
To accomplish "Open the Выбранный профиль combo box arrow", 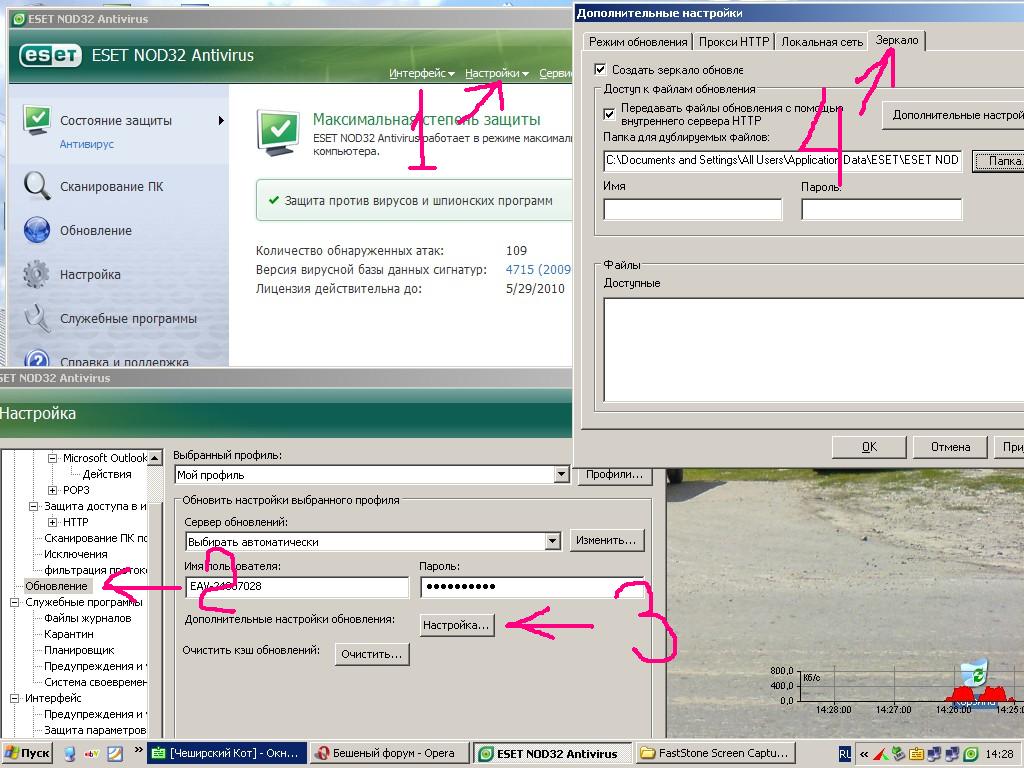I will (x=561, y=475).
